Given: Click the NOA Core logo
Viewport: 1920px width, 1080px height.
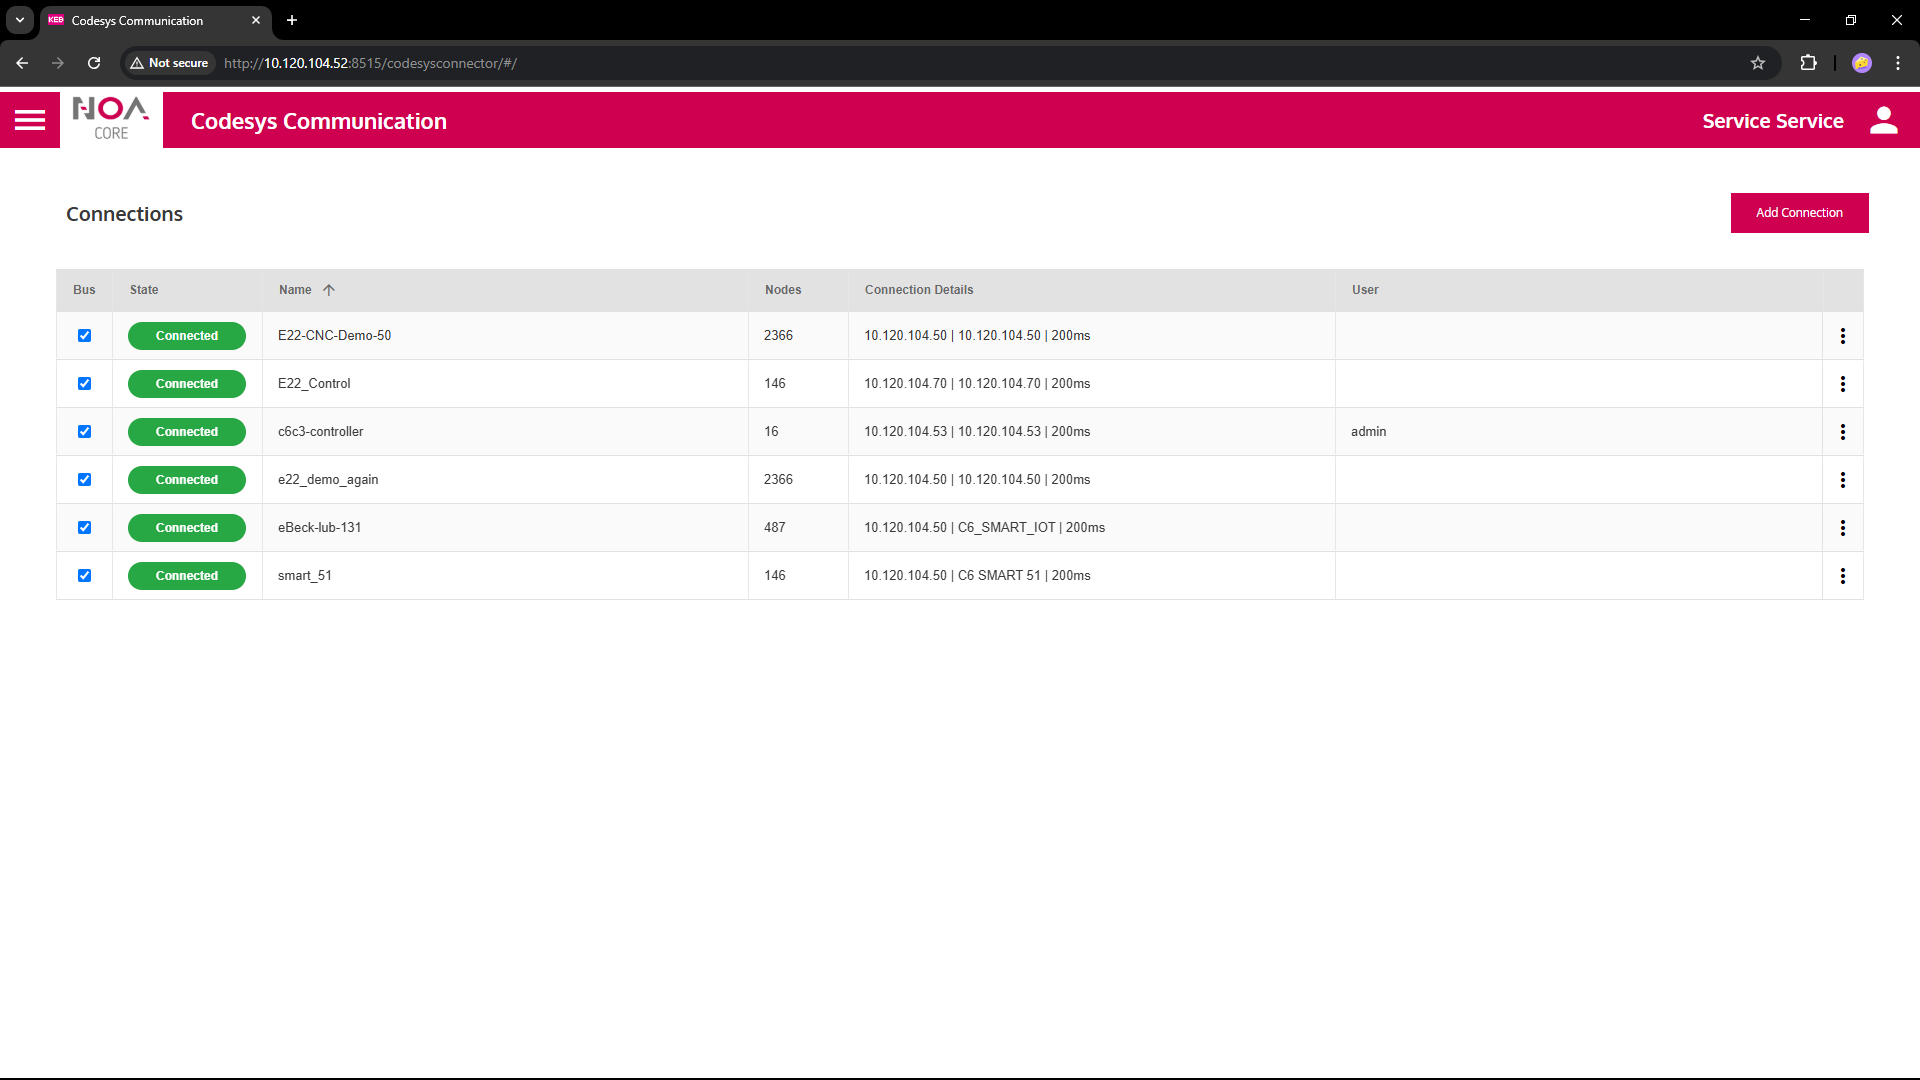Looking at the screenshot, I should tap(111, 120).
